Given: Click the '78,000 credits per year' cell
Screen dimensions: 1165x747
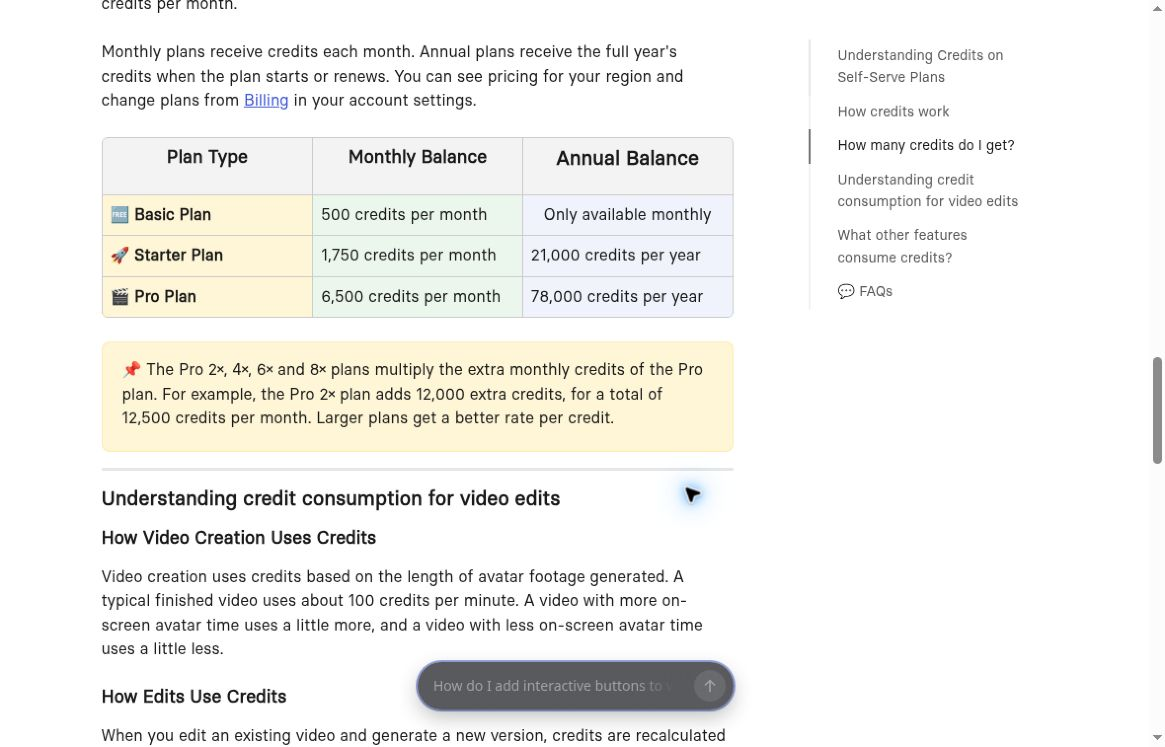Looking at the screenshot, I should tap(628, 297).
